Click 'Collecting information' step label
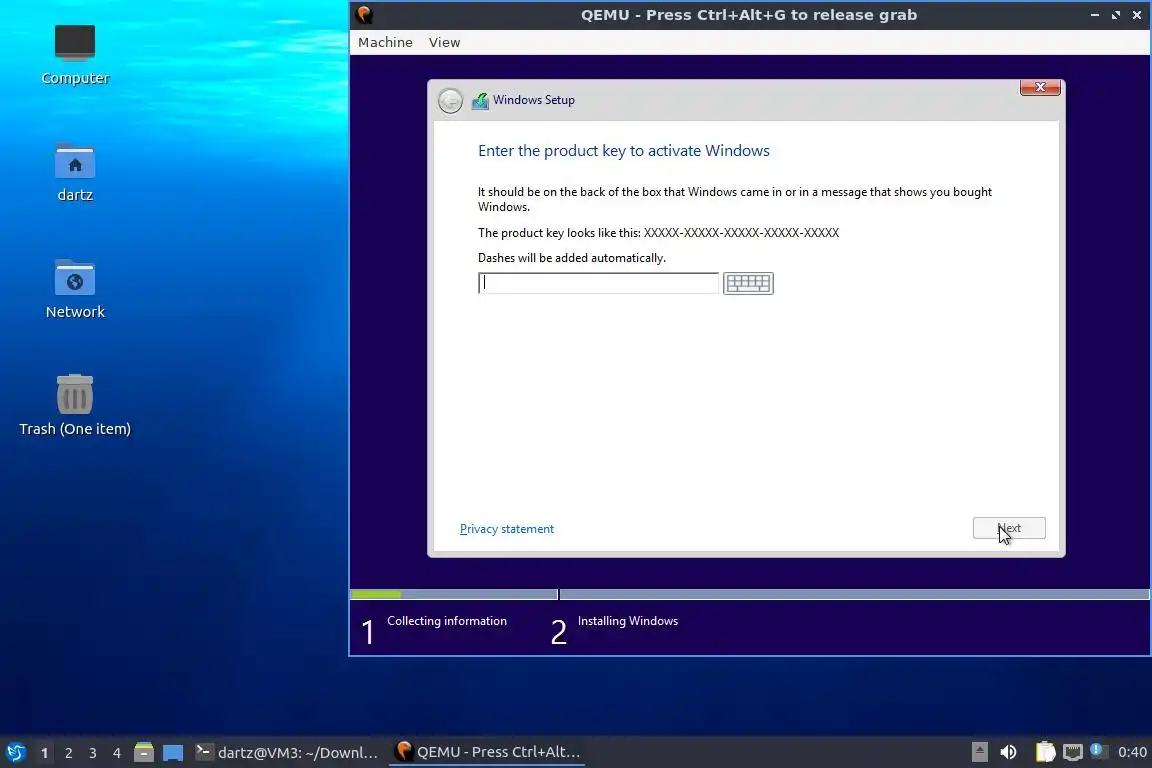1152x768 pixels. point(447,621)
